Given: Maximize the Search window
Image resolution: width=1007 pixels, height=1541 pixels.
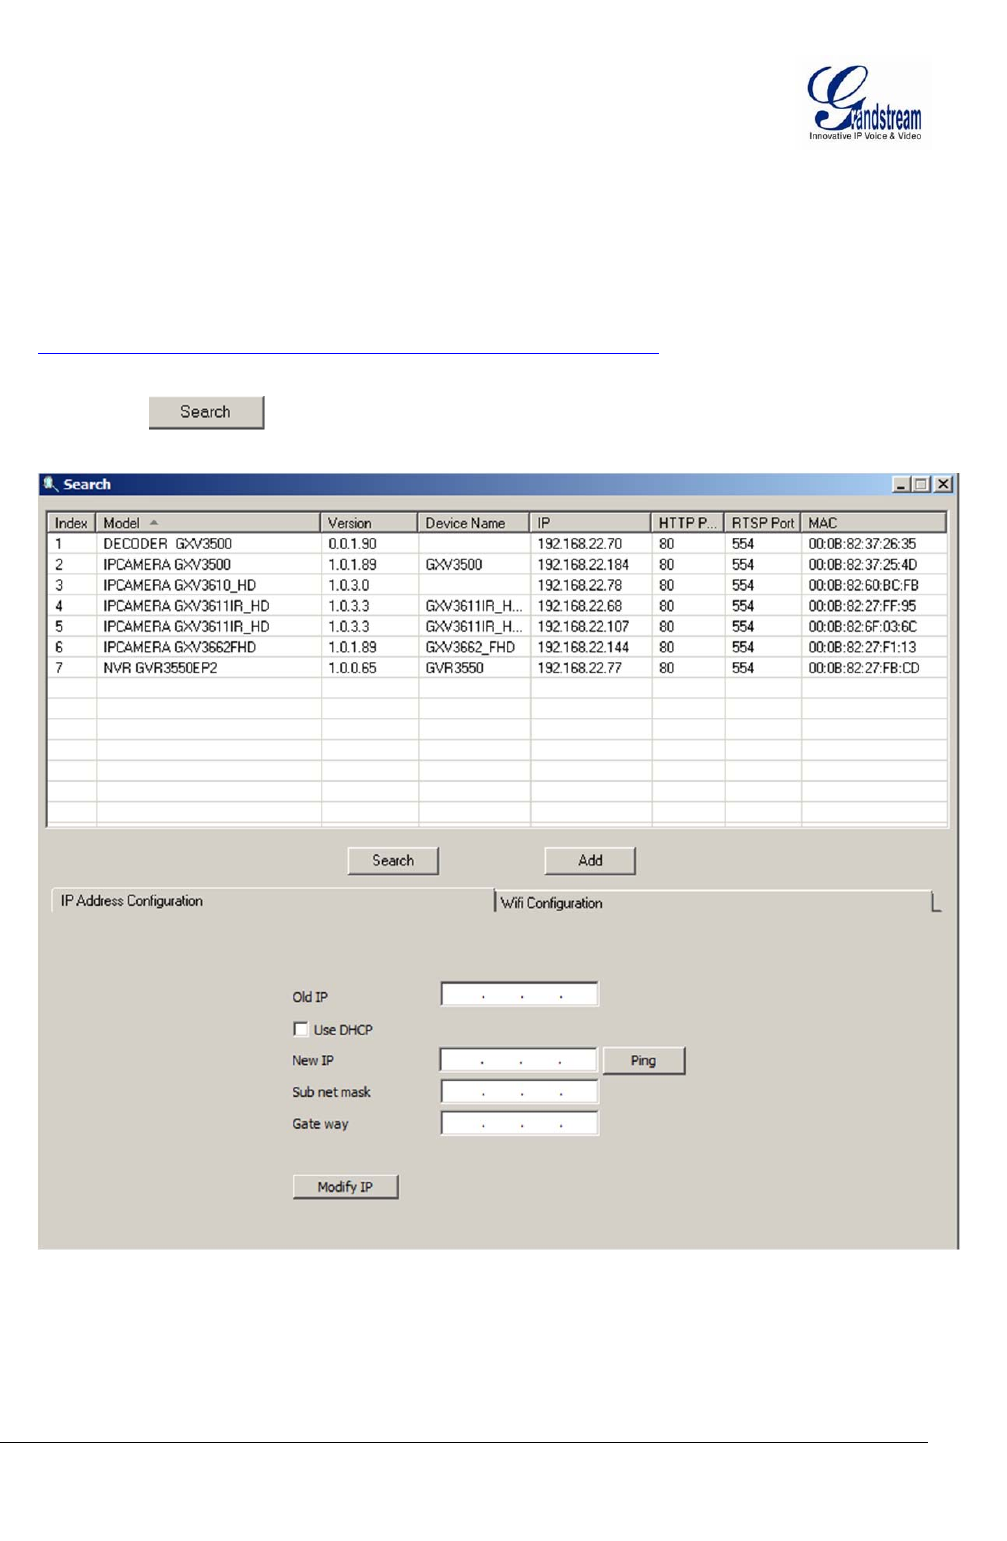Looking at the screenshot, I should click(921, 484).
